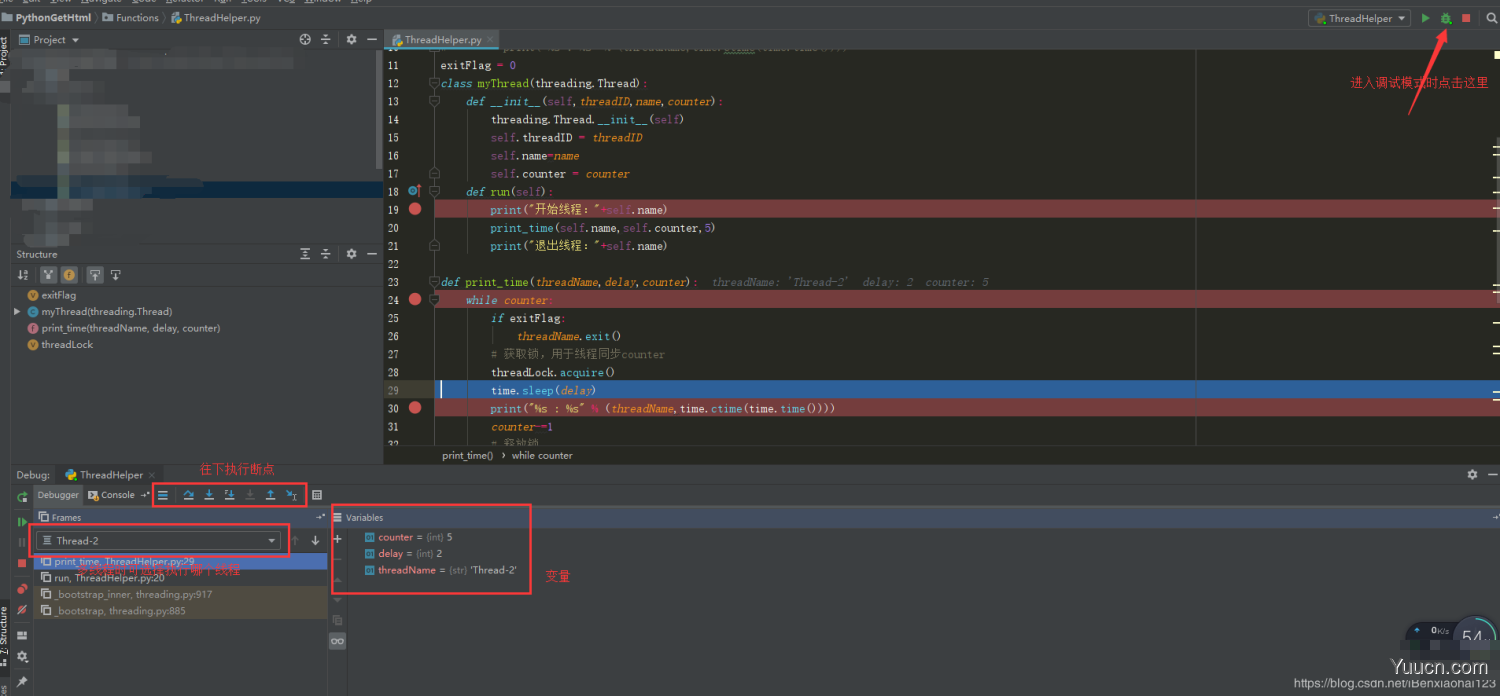Close the ThreadHelper Debug session tab
This screenshot has width=1500, height=696.
coord(152,475)
